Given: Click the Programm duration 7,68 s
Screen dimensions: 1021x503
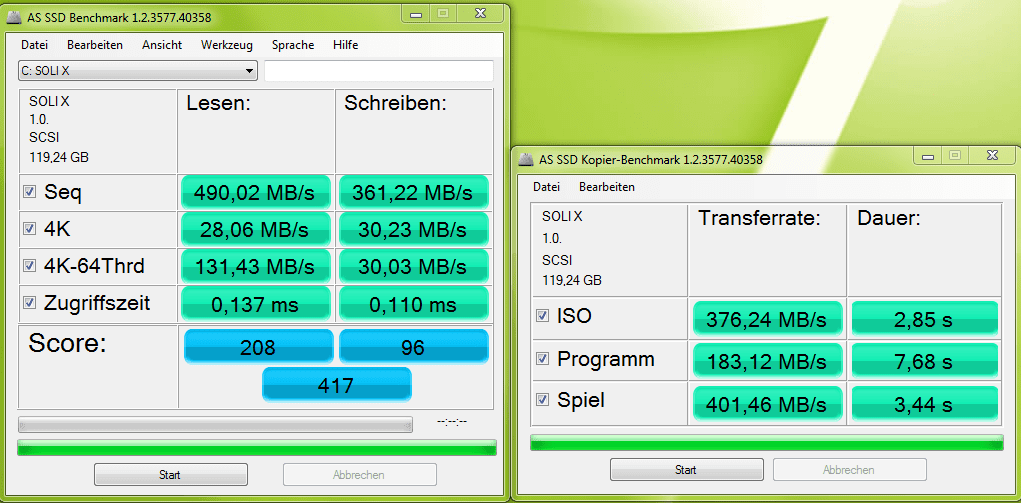Looking at the screenshot, I should pos(925,360).
